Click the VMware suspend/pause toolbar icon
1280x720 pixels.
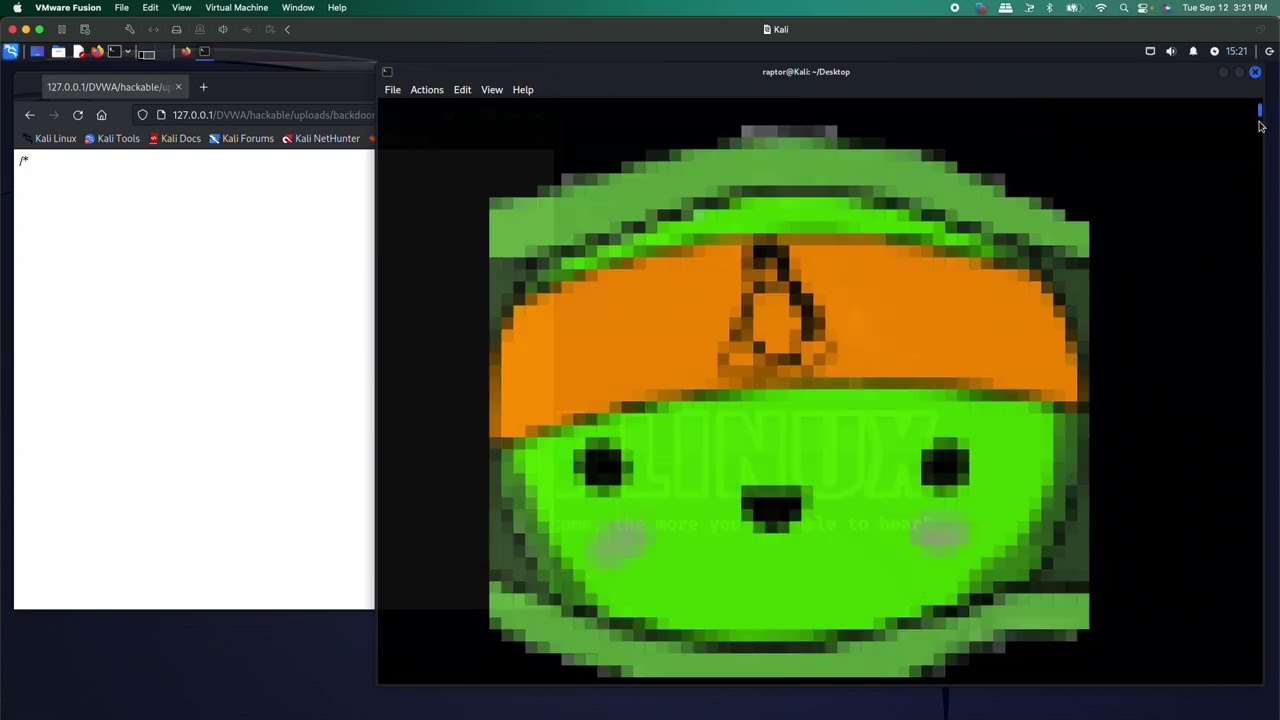click(62, 29)
